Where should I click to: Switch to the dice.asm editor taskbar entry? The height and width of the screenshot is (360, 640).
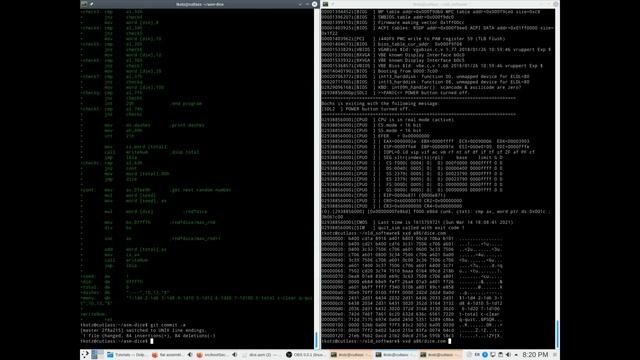pyautogui.click(x=261, y=355)
